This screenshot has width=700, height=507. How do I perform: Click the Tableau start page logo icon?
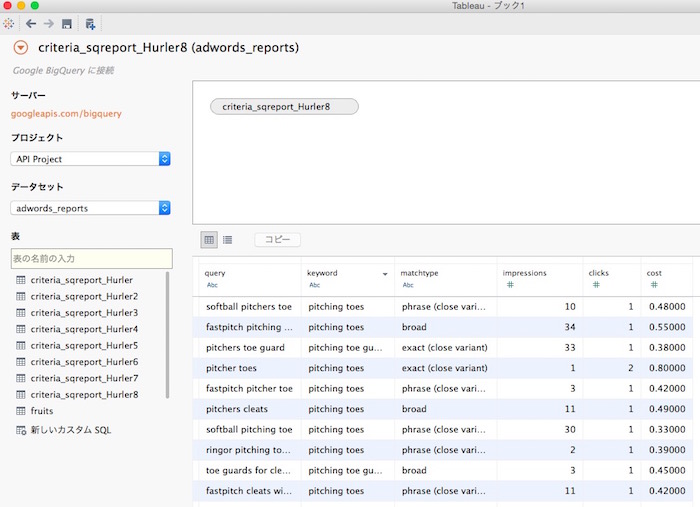pos(8,24)
